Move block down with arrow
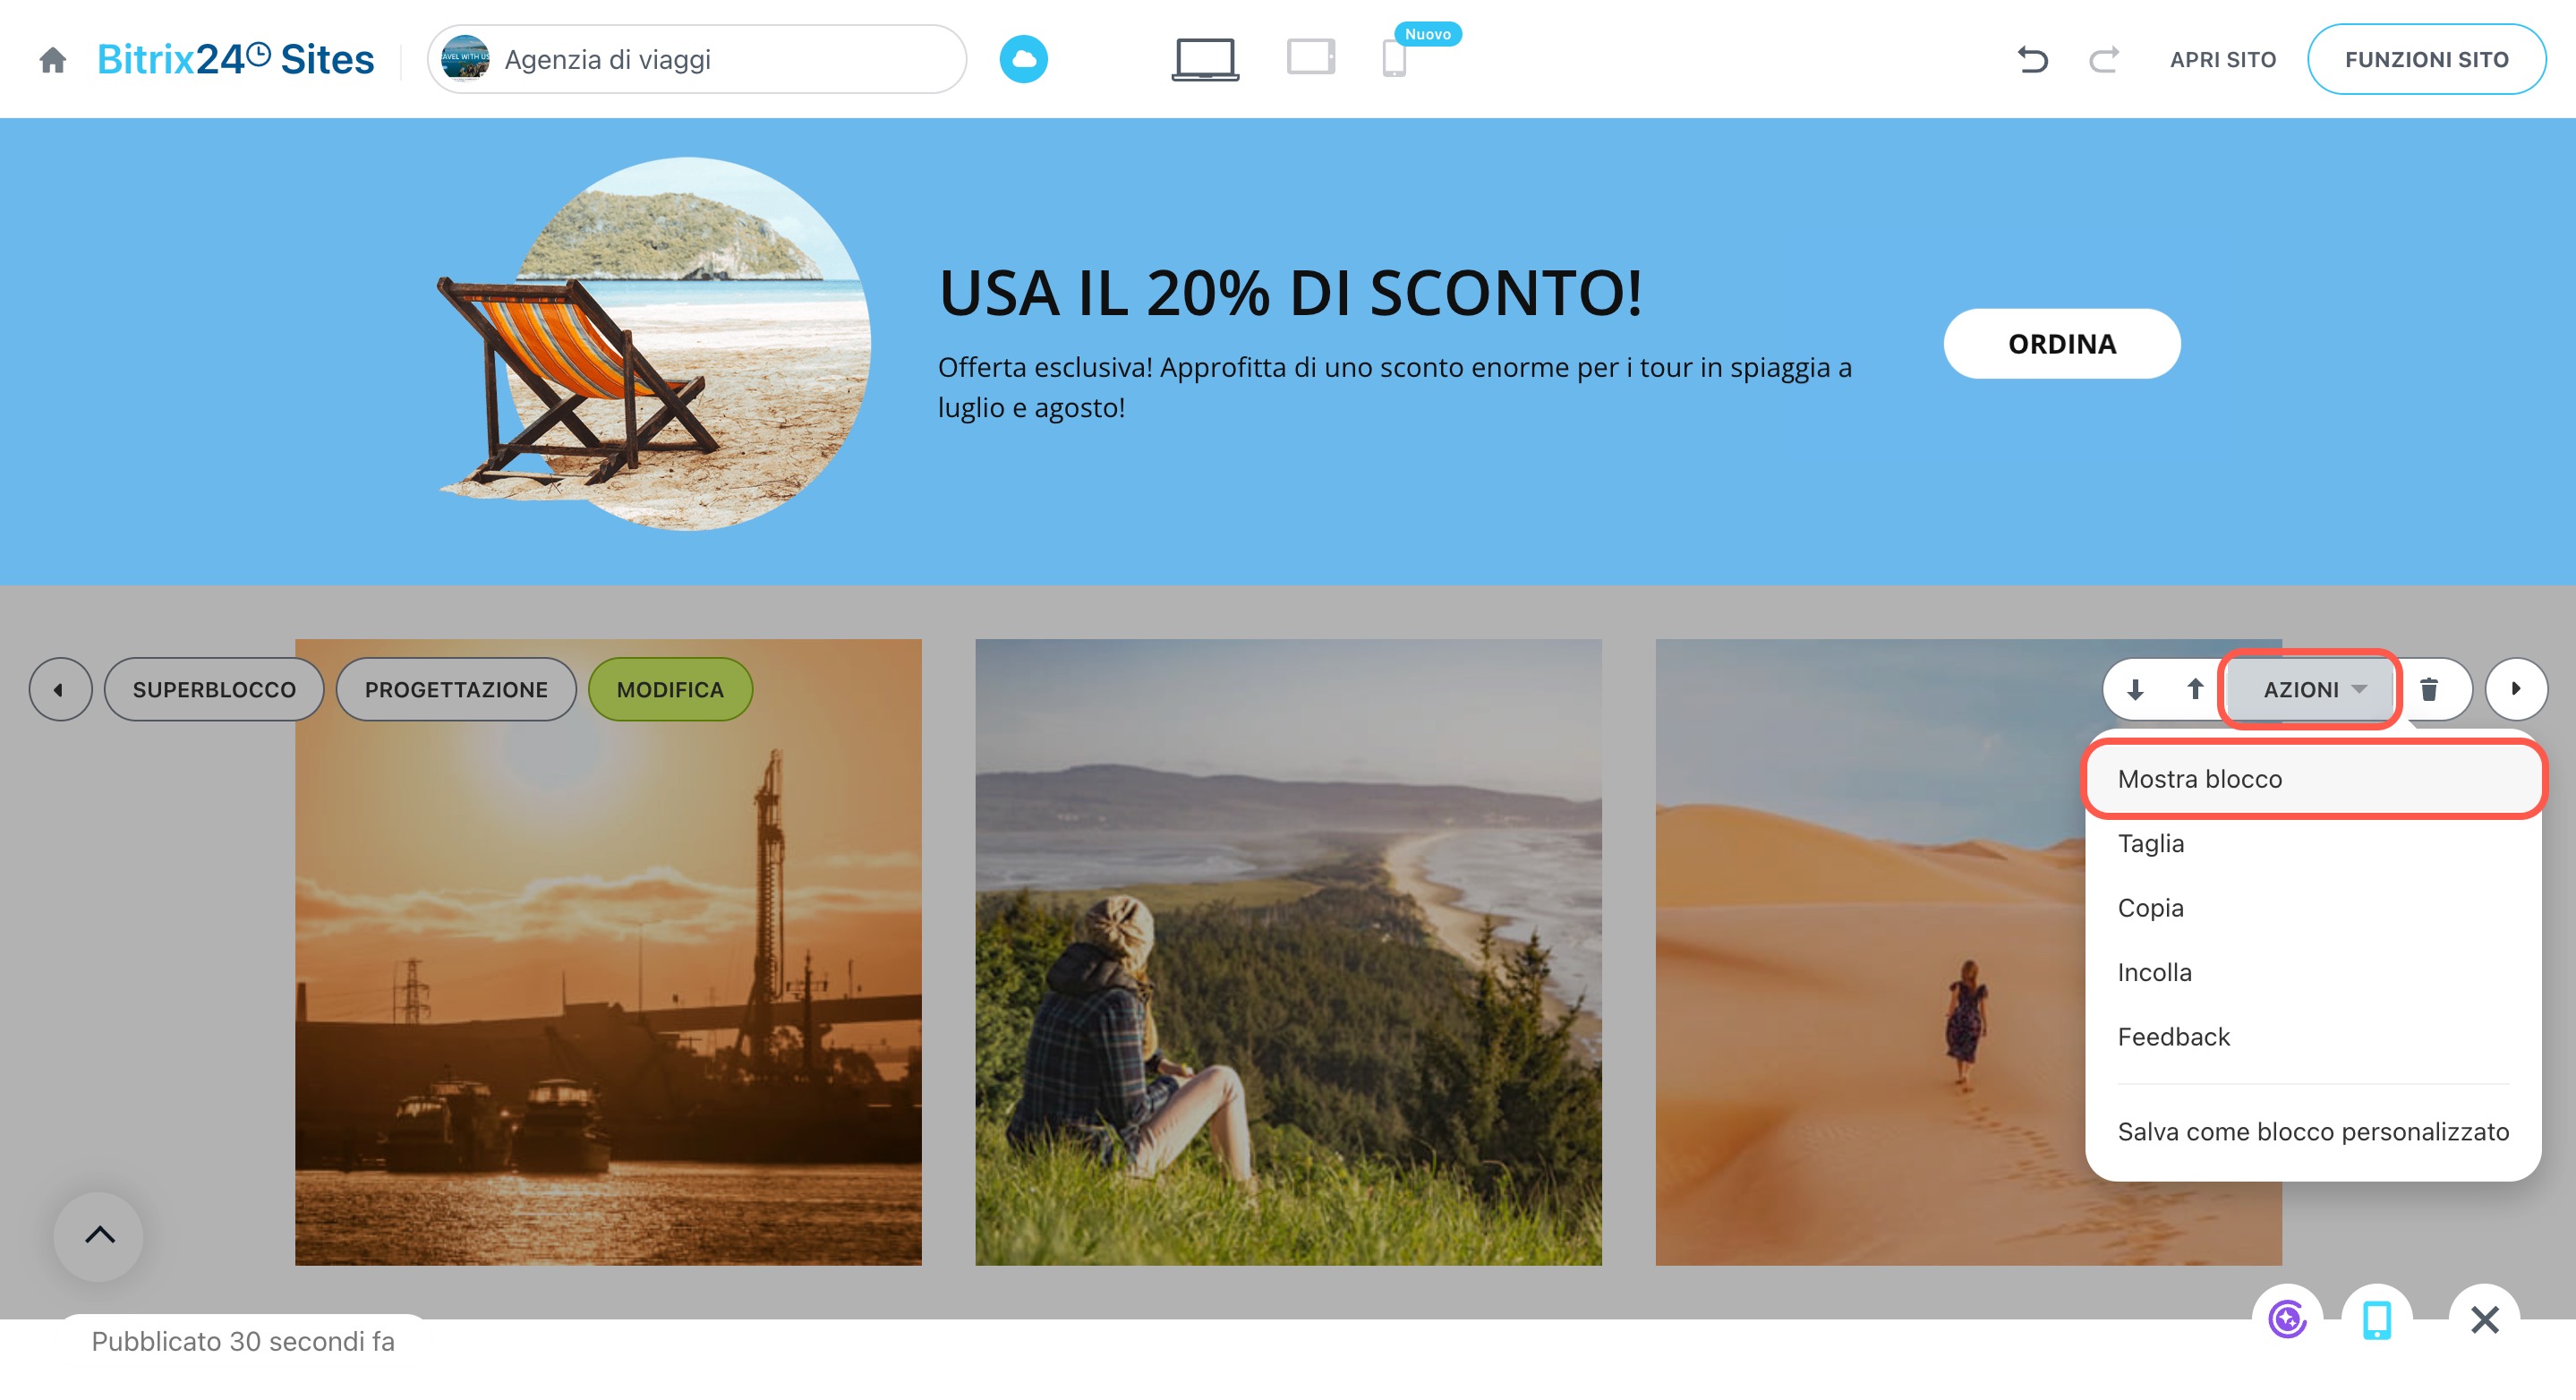 click(x=2135, y=689)
